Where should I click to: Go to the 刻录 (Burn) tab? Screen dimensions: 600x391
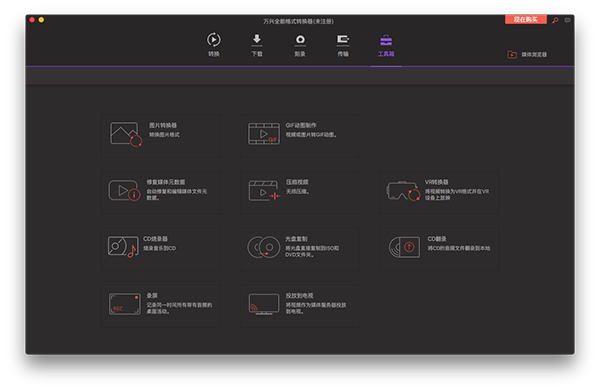[300, 45]
